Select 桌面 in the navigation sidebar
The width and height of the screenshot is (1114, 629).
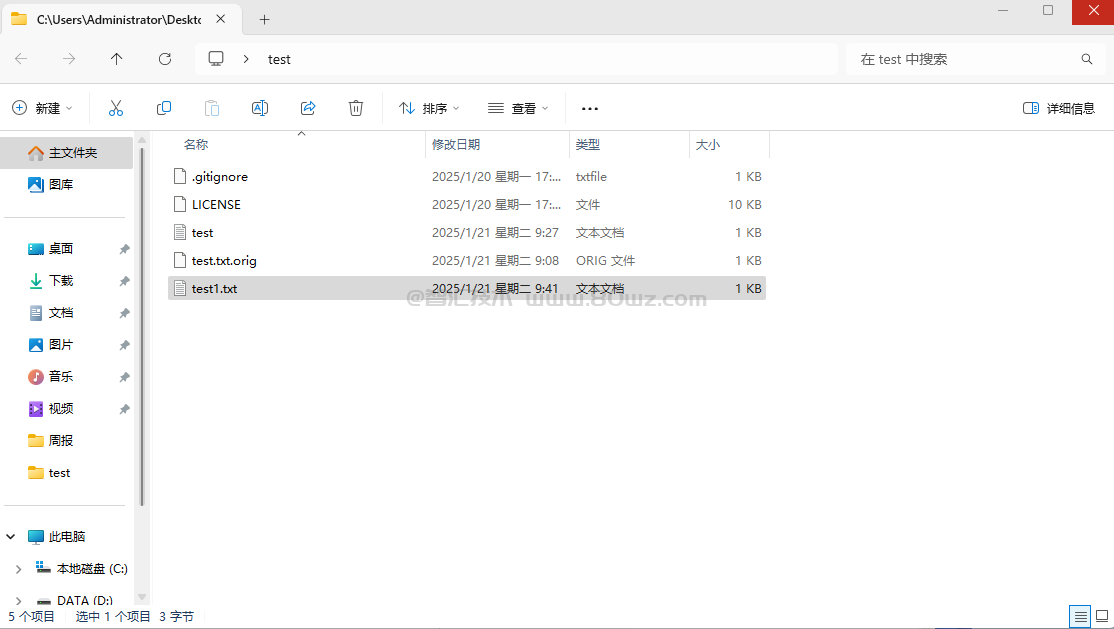(61, 249)
